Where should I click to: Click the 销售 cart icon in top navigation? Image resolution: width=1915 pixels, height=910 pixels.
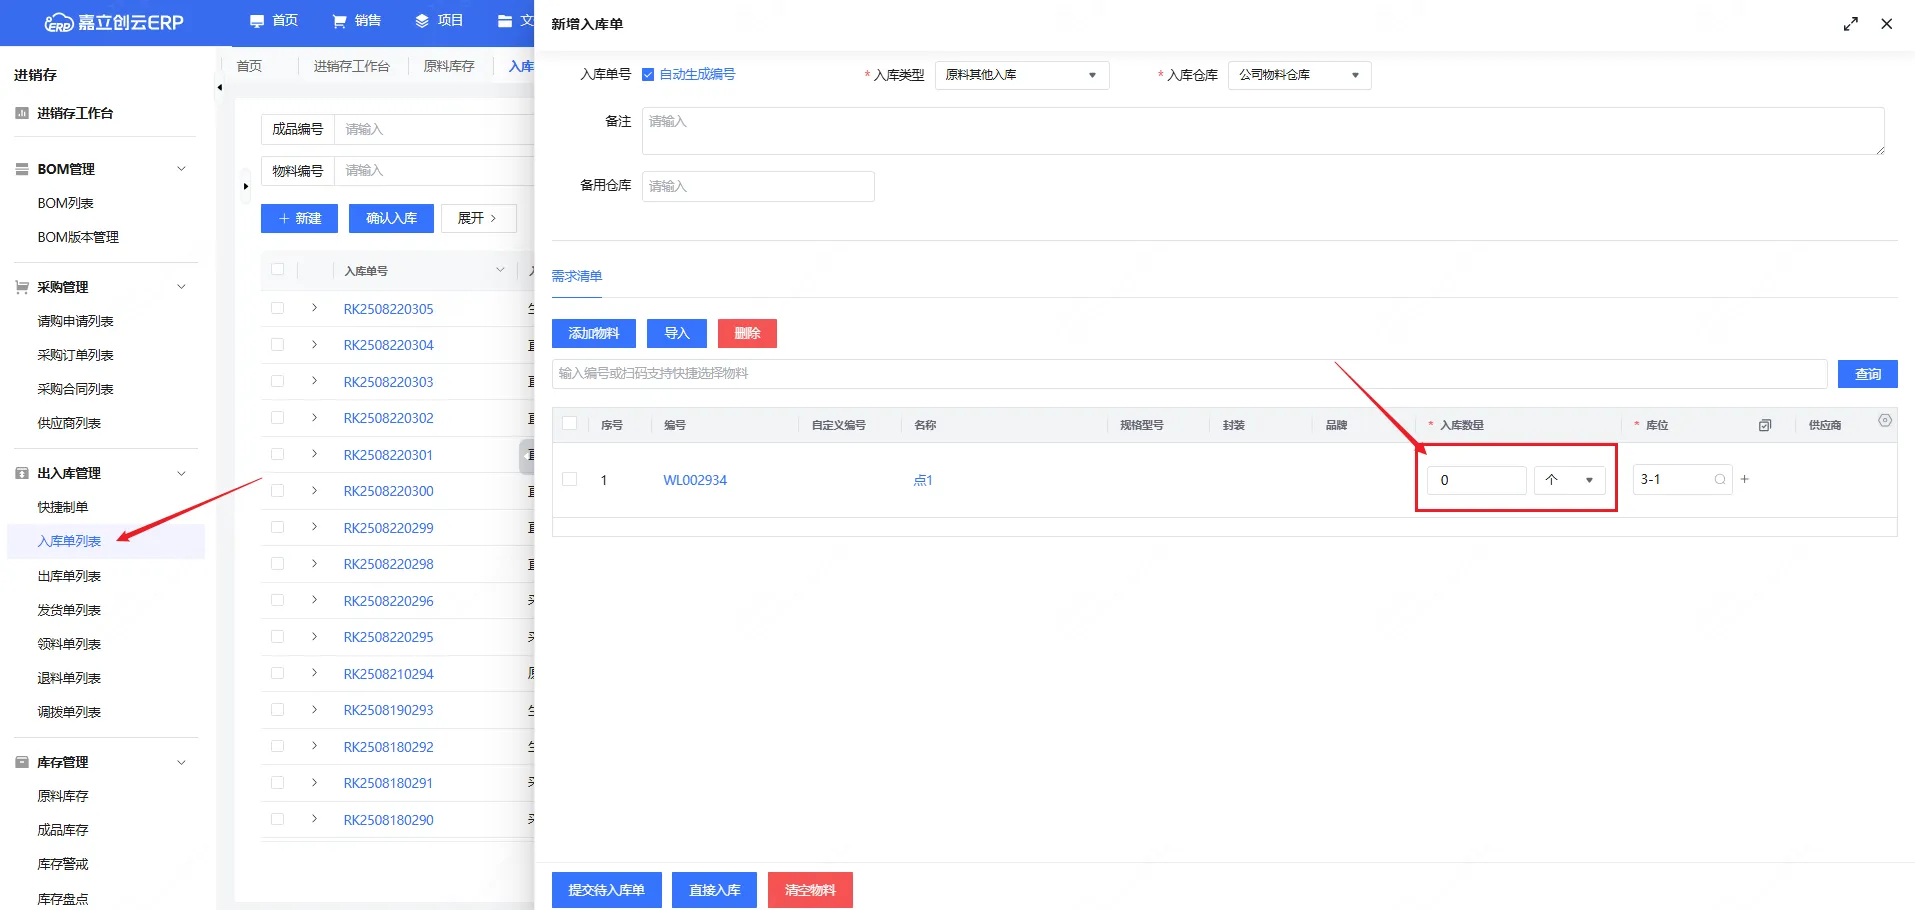(340, 21)
